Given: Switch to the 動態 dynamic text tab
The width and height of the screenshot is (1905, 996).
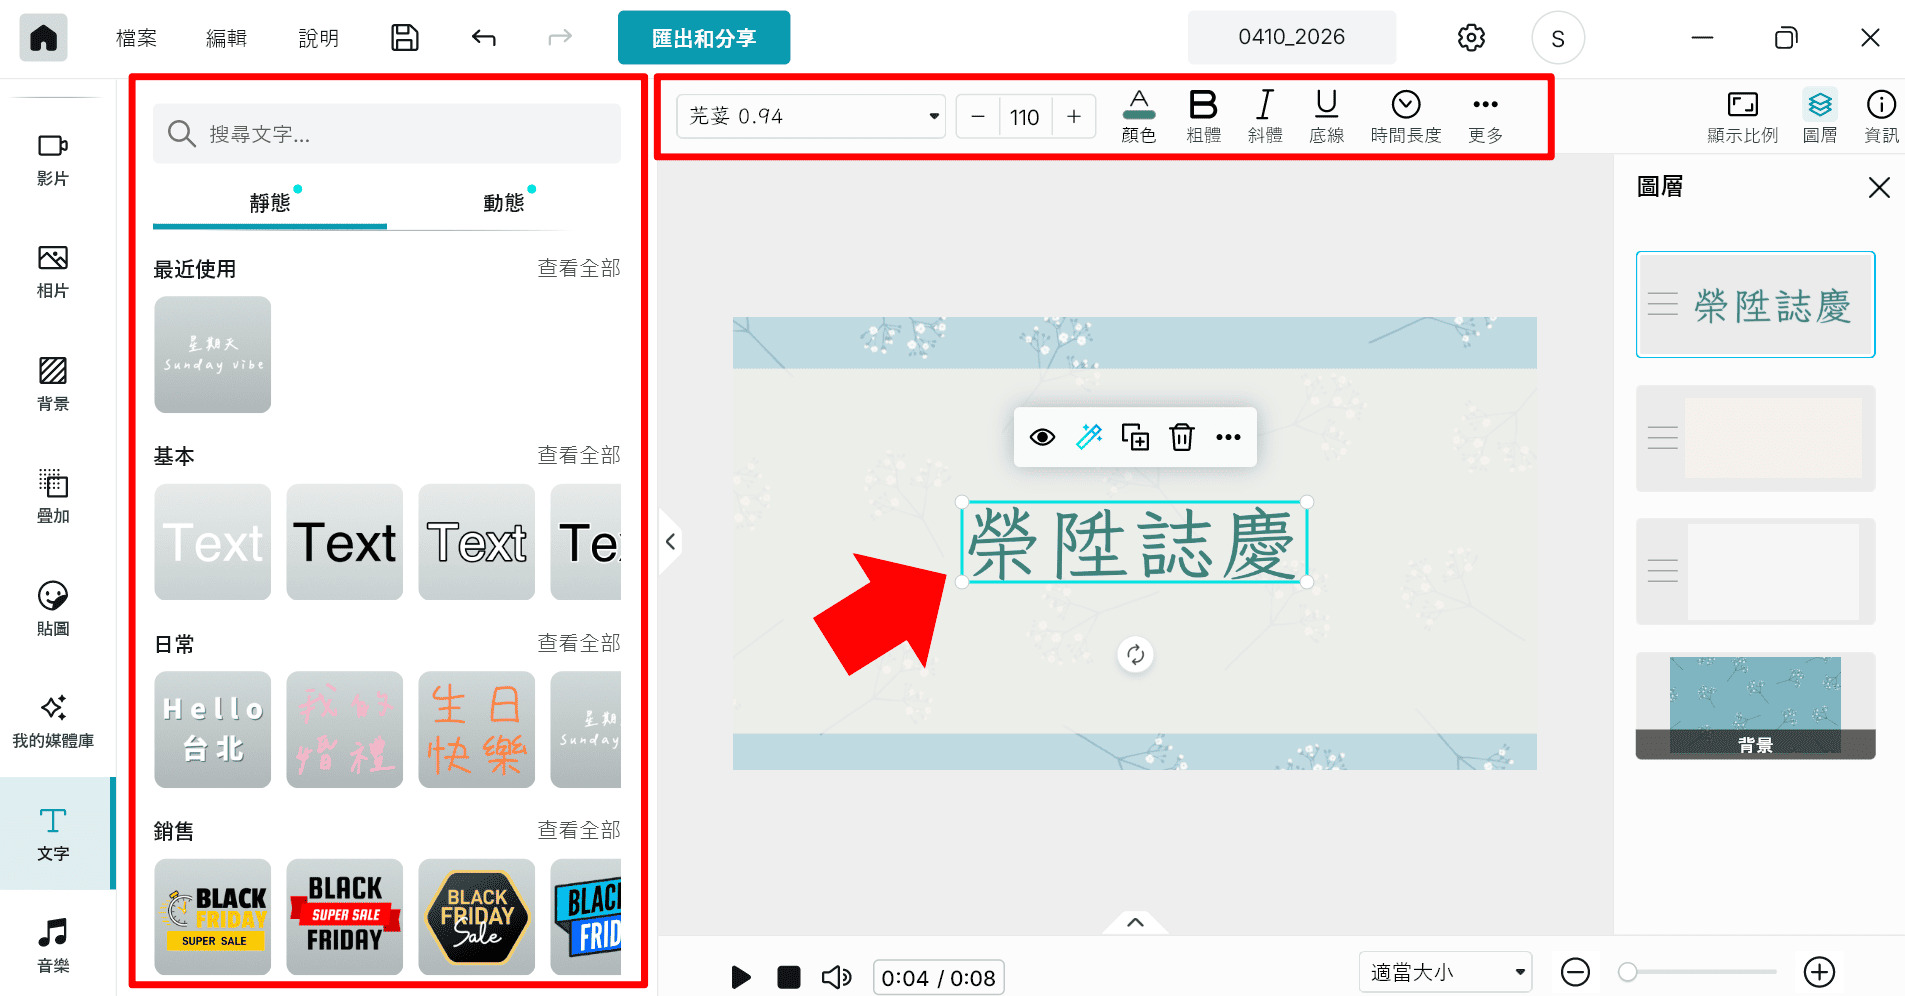Looking at the screenshot, I should point(503,202).
